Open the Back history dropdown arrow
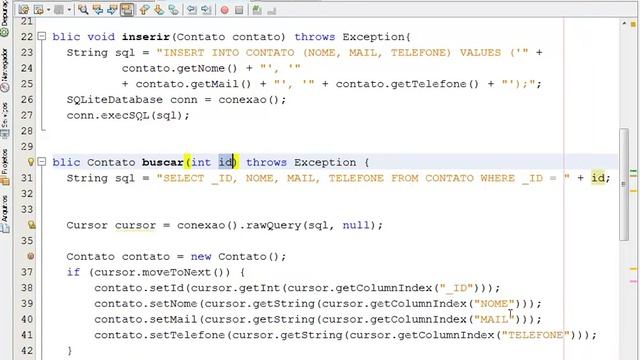 coord(49,9)
